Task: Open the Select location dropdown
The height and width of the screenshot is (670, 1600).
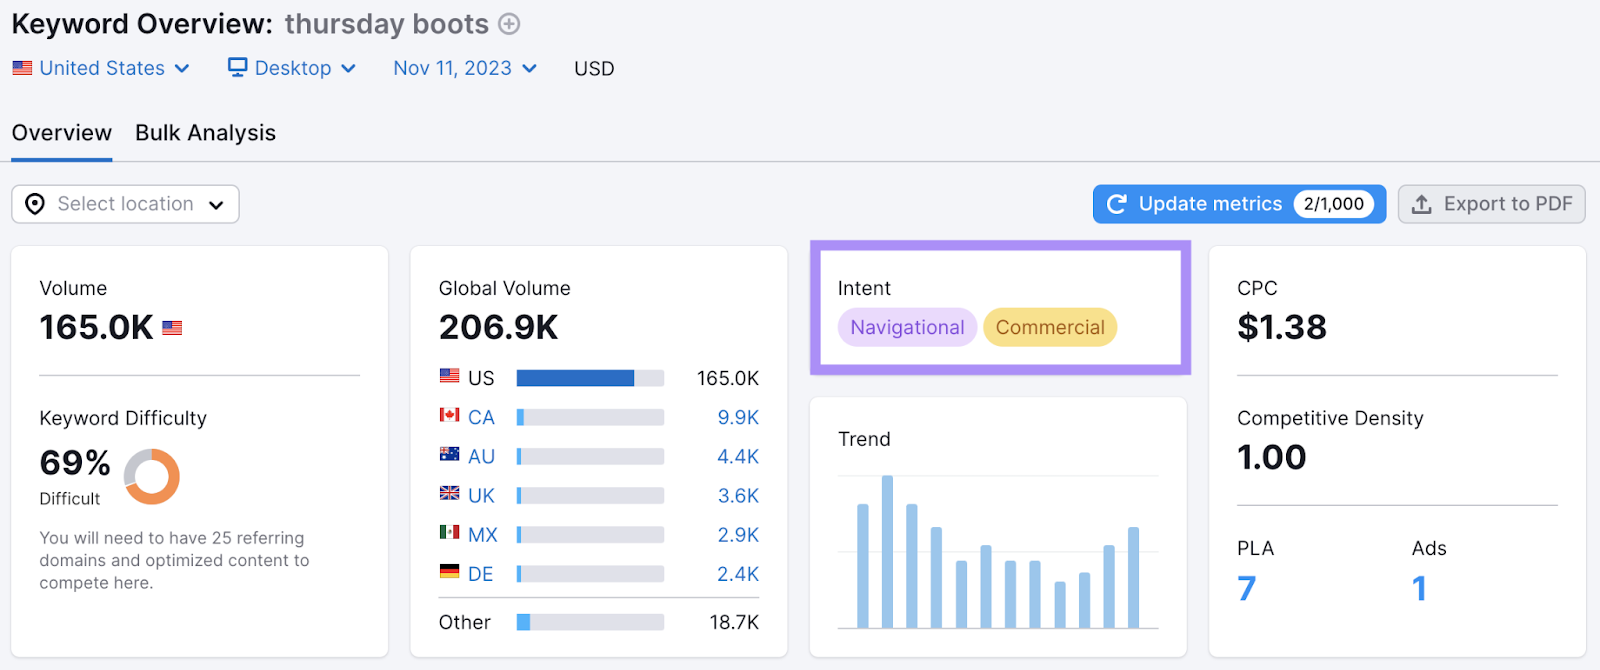Action: (125, 204)
